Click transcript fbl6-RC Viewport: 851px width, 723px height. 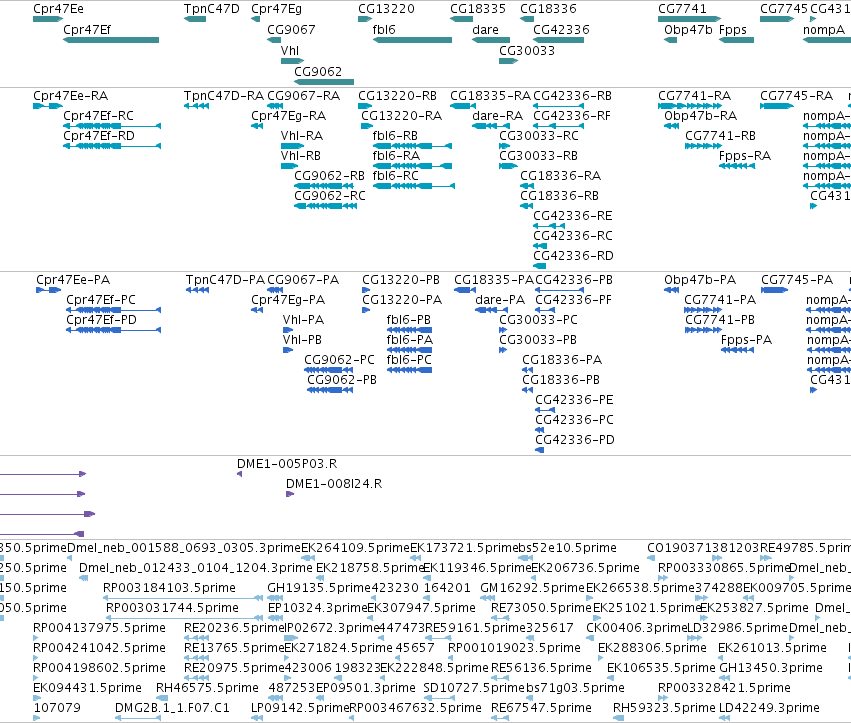(396, 176)
